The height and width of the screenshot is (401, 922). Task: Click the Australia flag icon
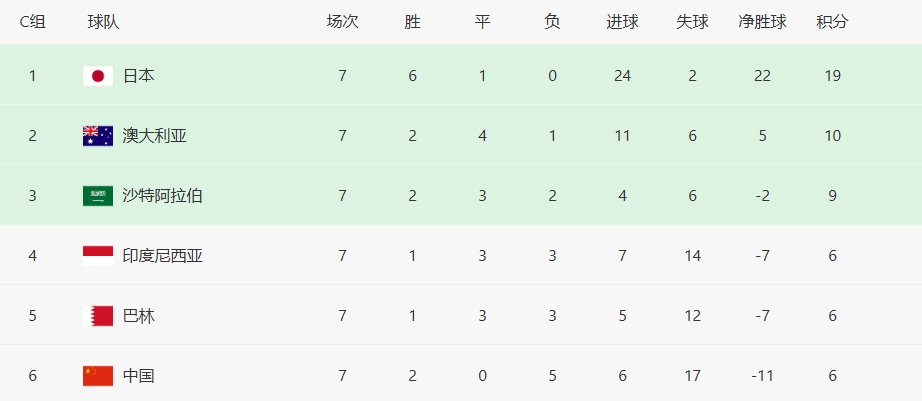[x=98, y=136]
